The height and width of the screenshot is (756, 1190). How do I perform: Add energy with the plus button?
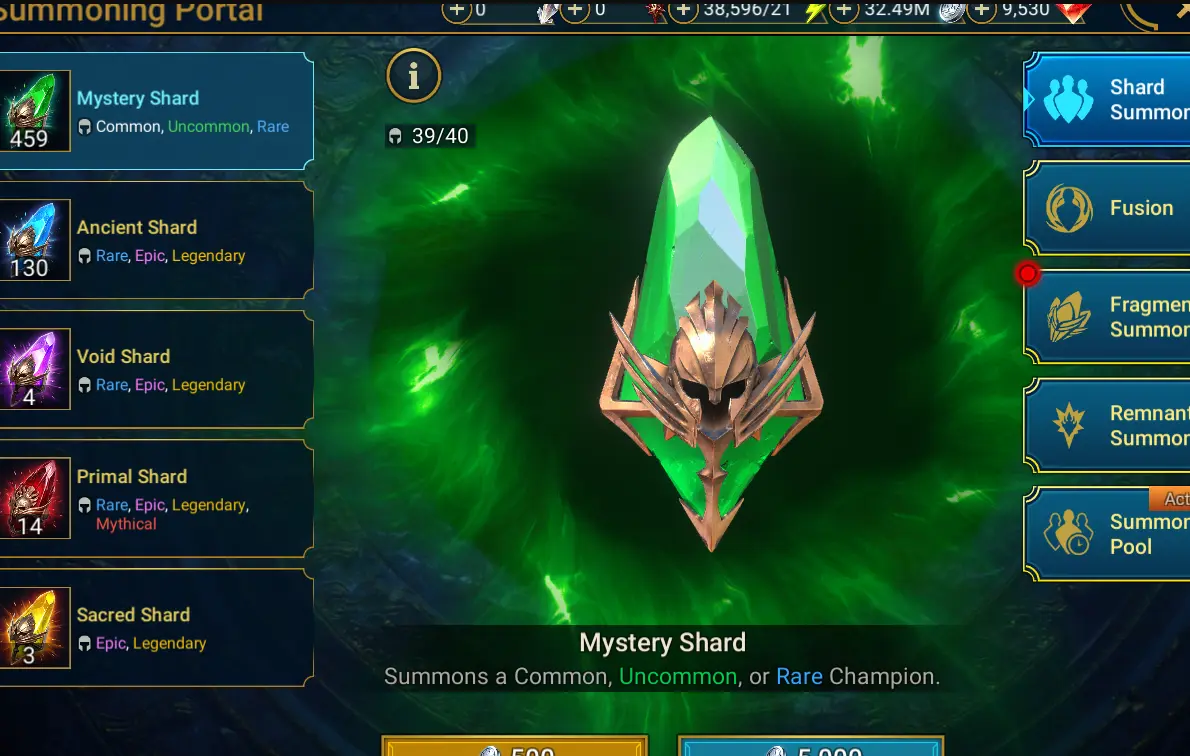[x=684, y=10]
